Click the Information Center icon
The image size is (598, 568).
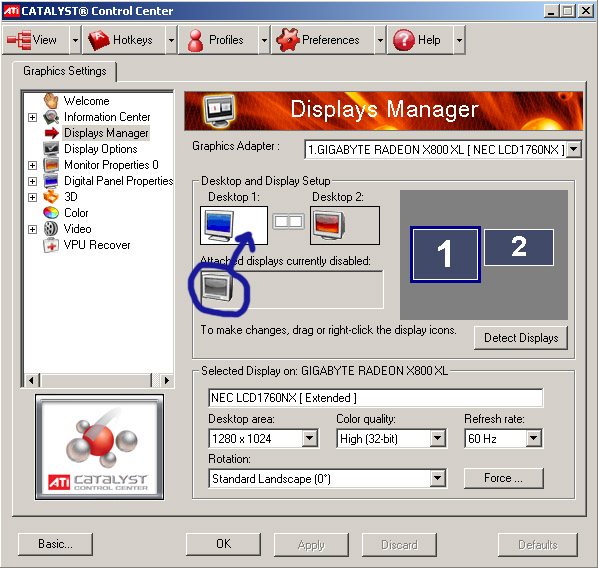click(51, 117)
